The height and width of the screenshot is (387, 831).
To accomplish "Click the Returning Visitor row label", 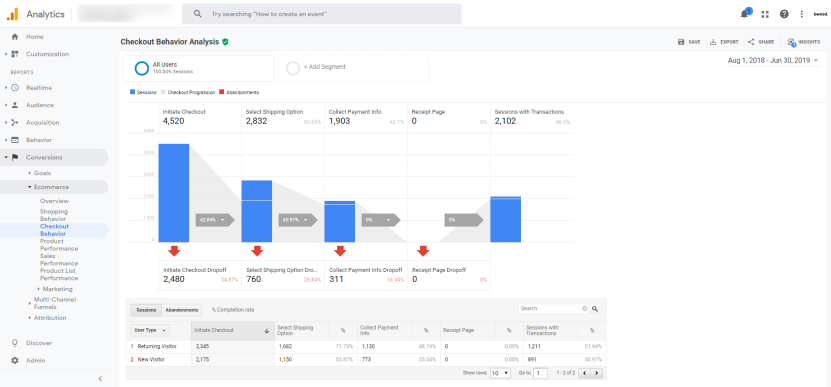I will tap(157, 346).
